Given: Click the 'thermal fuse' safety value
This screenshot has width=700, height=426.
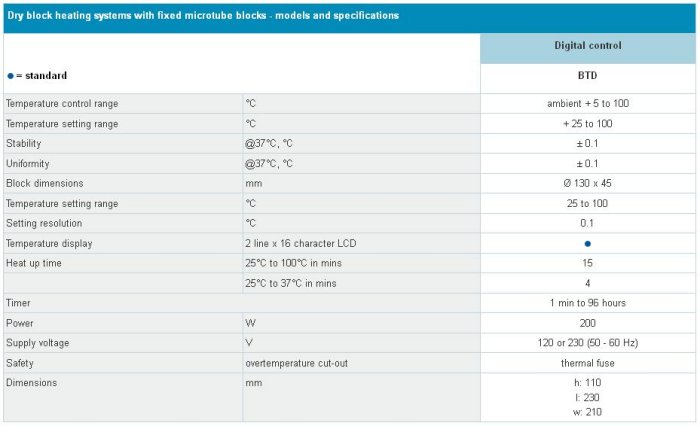Looking at the screenshot, I should [588, 363].
